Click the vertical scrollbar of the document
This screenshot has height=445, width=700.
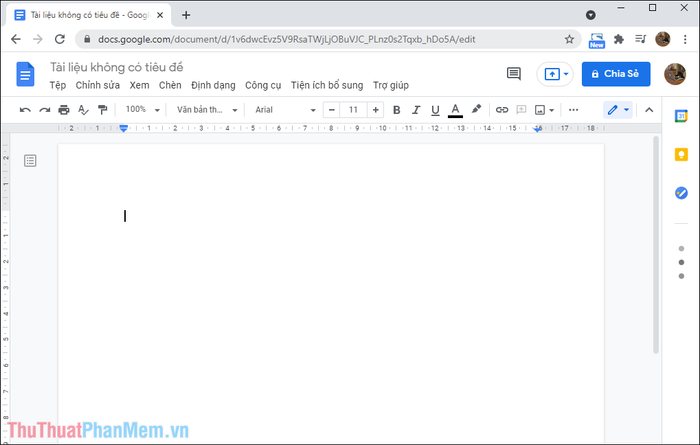(656, 245)
